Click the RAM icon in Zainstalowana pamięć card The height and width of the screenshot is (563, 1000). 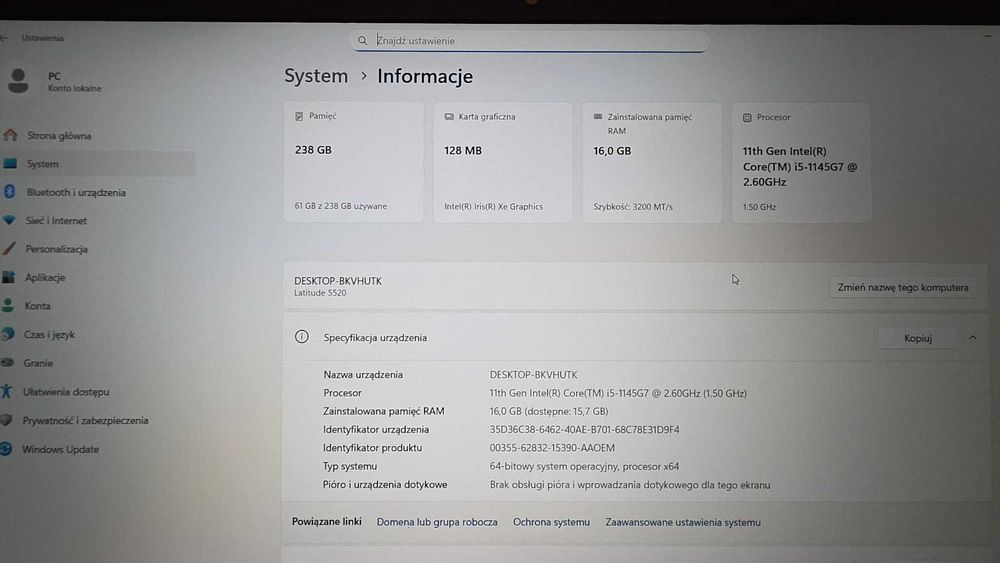click(x=598, y=117)
